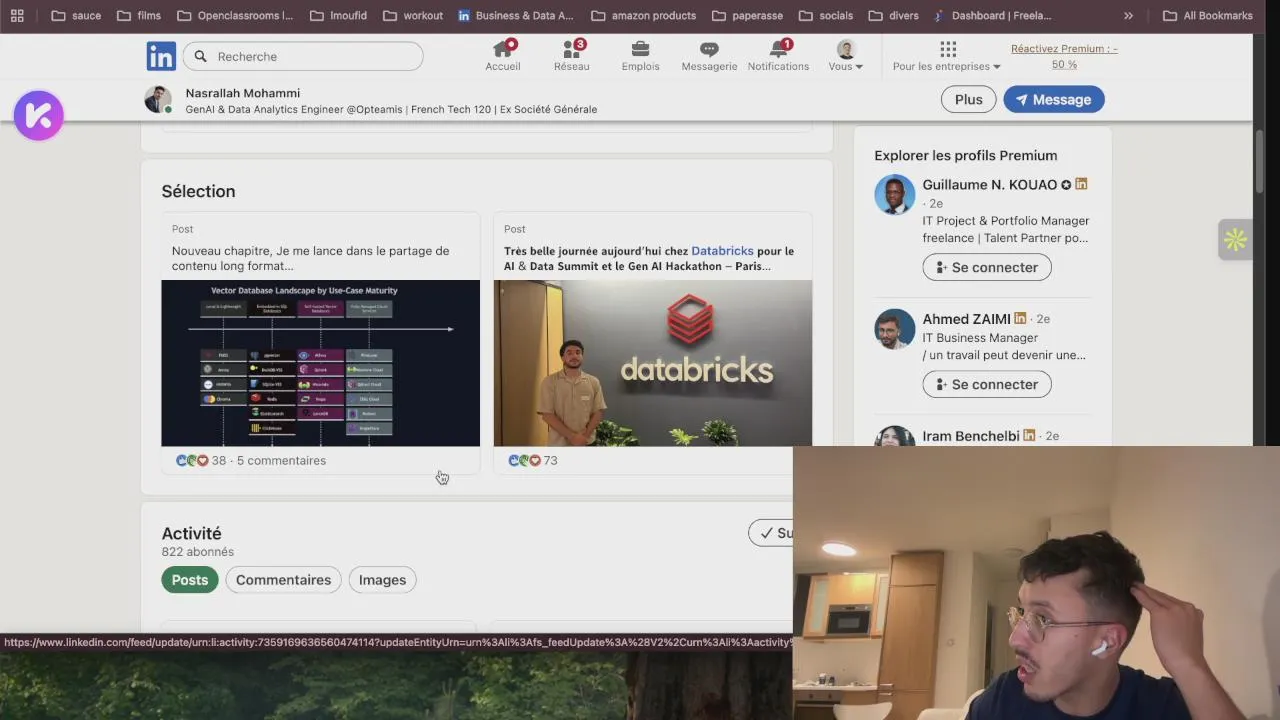The width and height of the screenshot is (1280, 720).
Task: Open the LinkedIn home logo
Action: tap(161, 56)
